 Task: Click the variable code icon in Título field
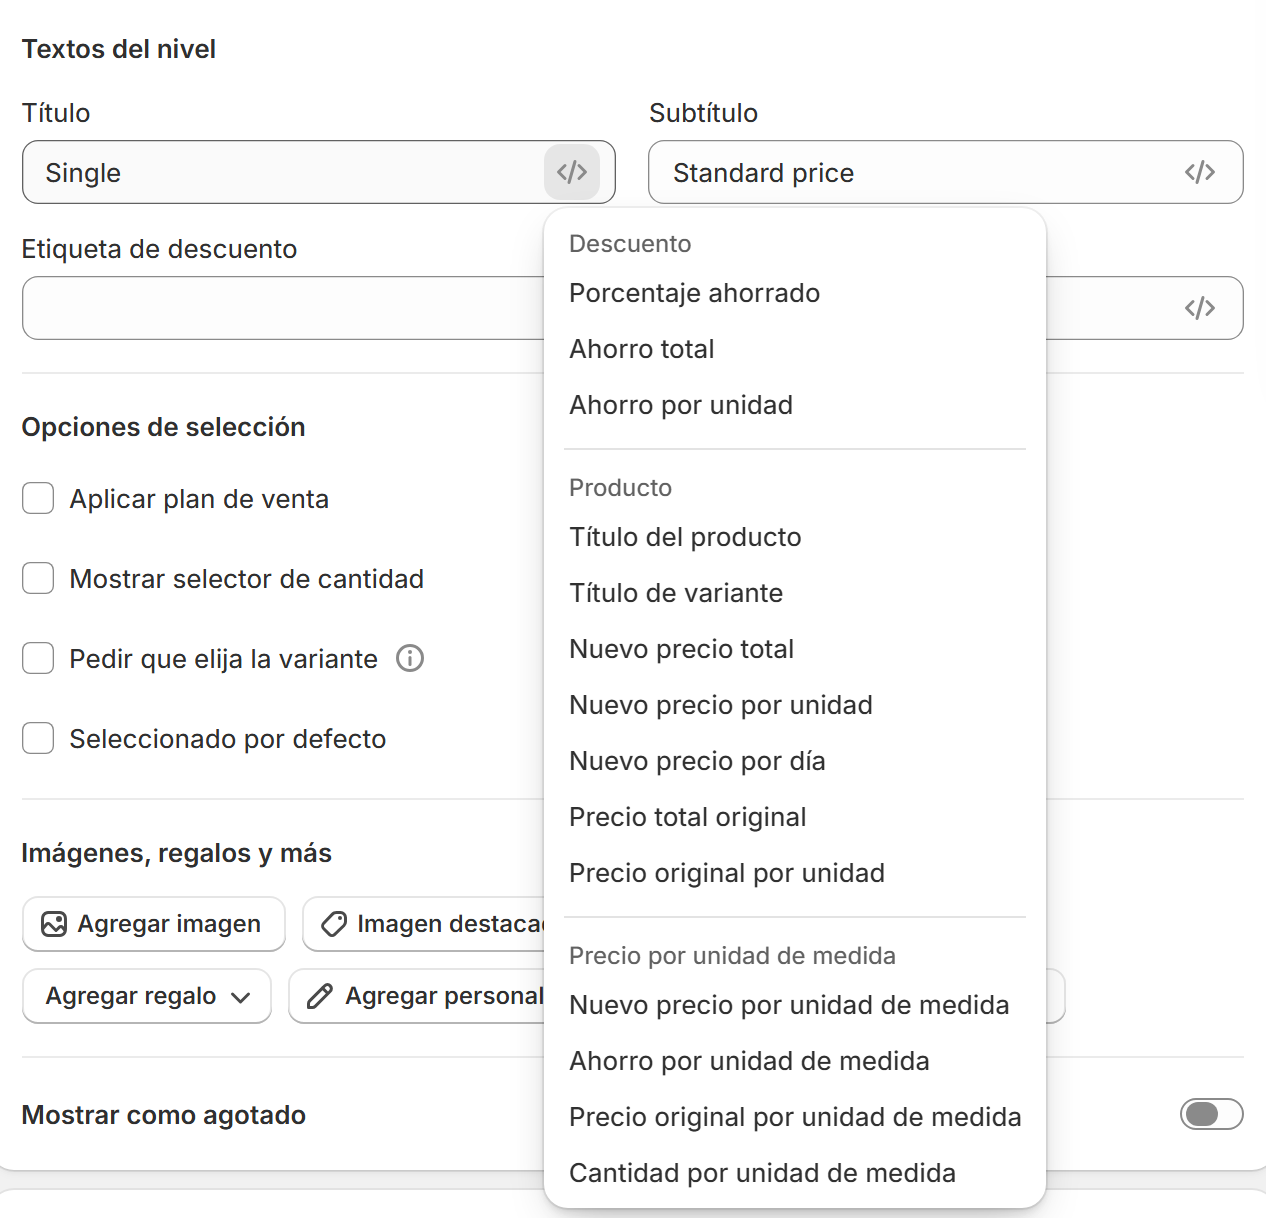572,172
